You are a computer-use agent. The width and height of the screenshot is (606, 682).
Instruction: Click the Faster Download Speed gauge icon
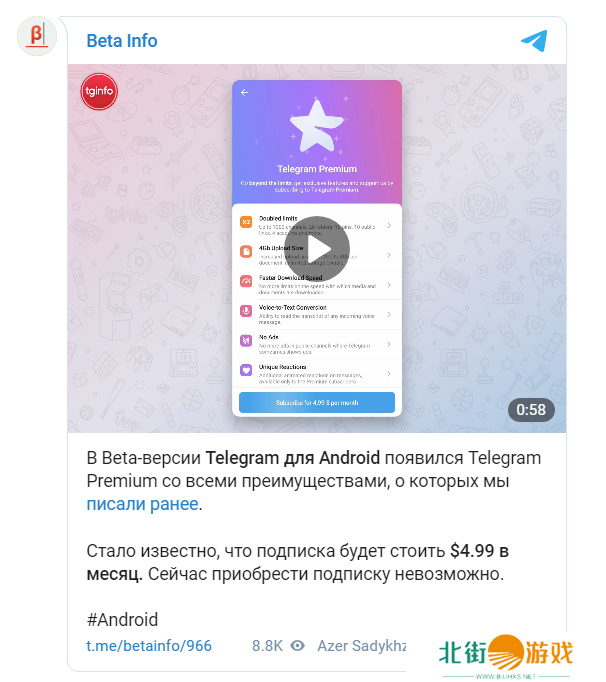point(246,281)
